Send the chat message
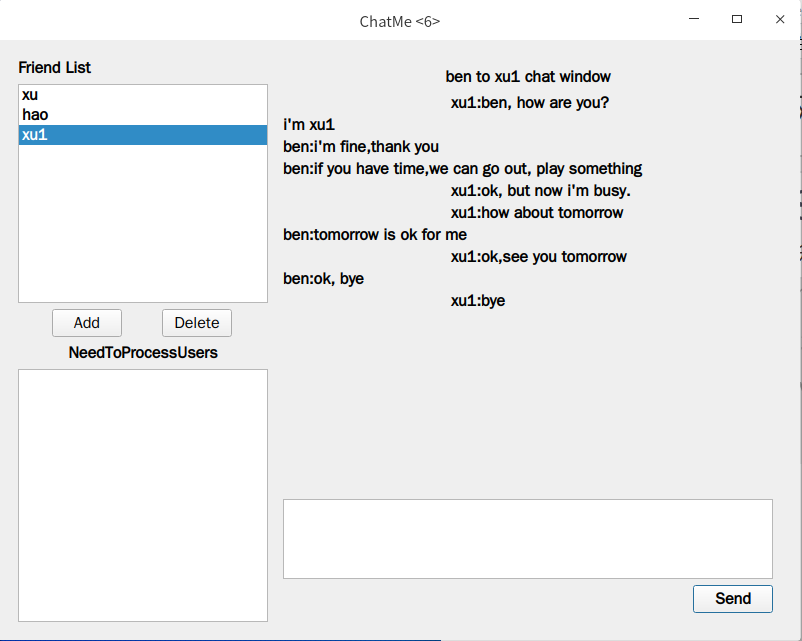The width and height of the screenshot is (802, 641). tap(733, 599)
